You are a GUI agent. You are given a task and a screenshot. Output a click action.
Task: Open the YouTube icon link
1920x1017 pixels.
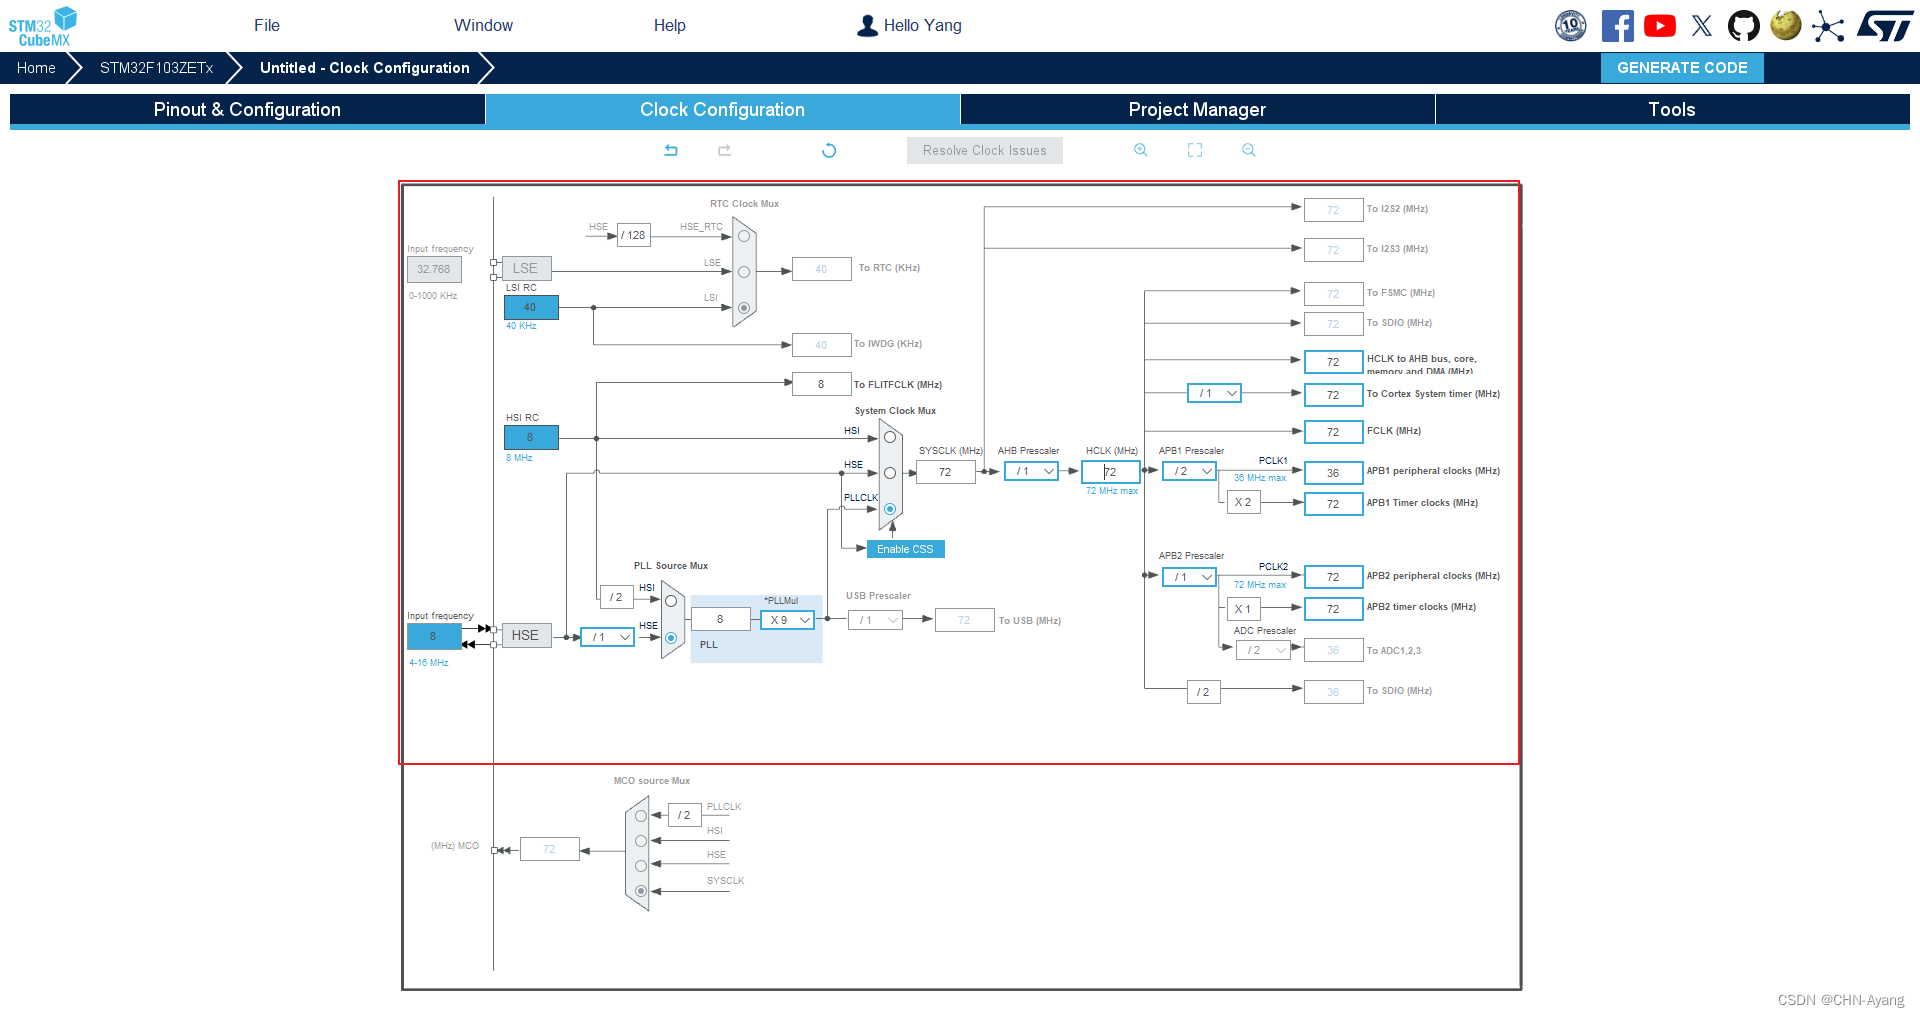tap(1660, 26)
